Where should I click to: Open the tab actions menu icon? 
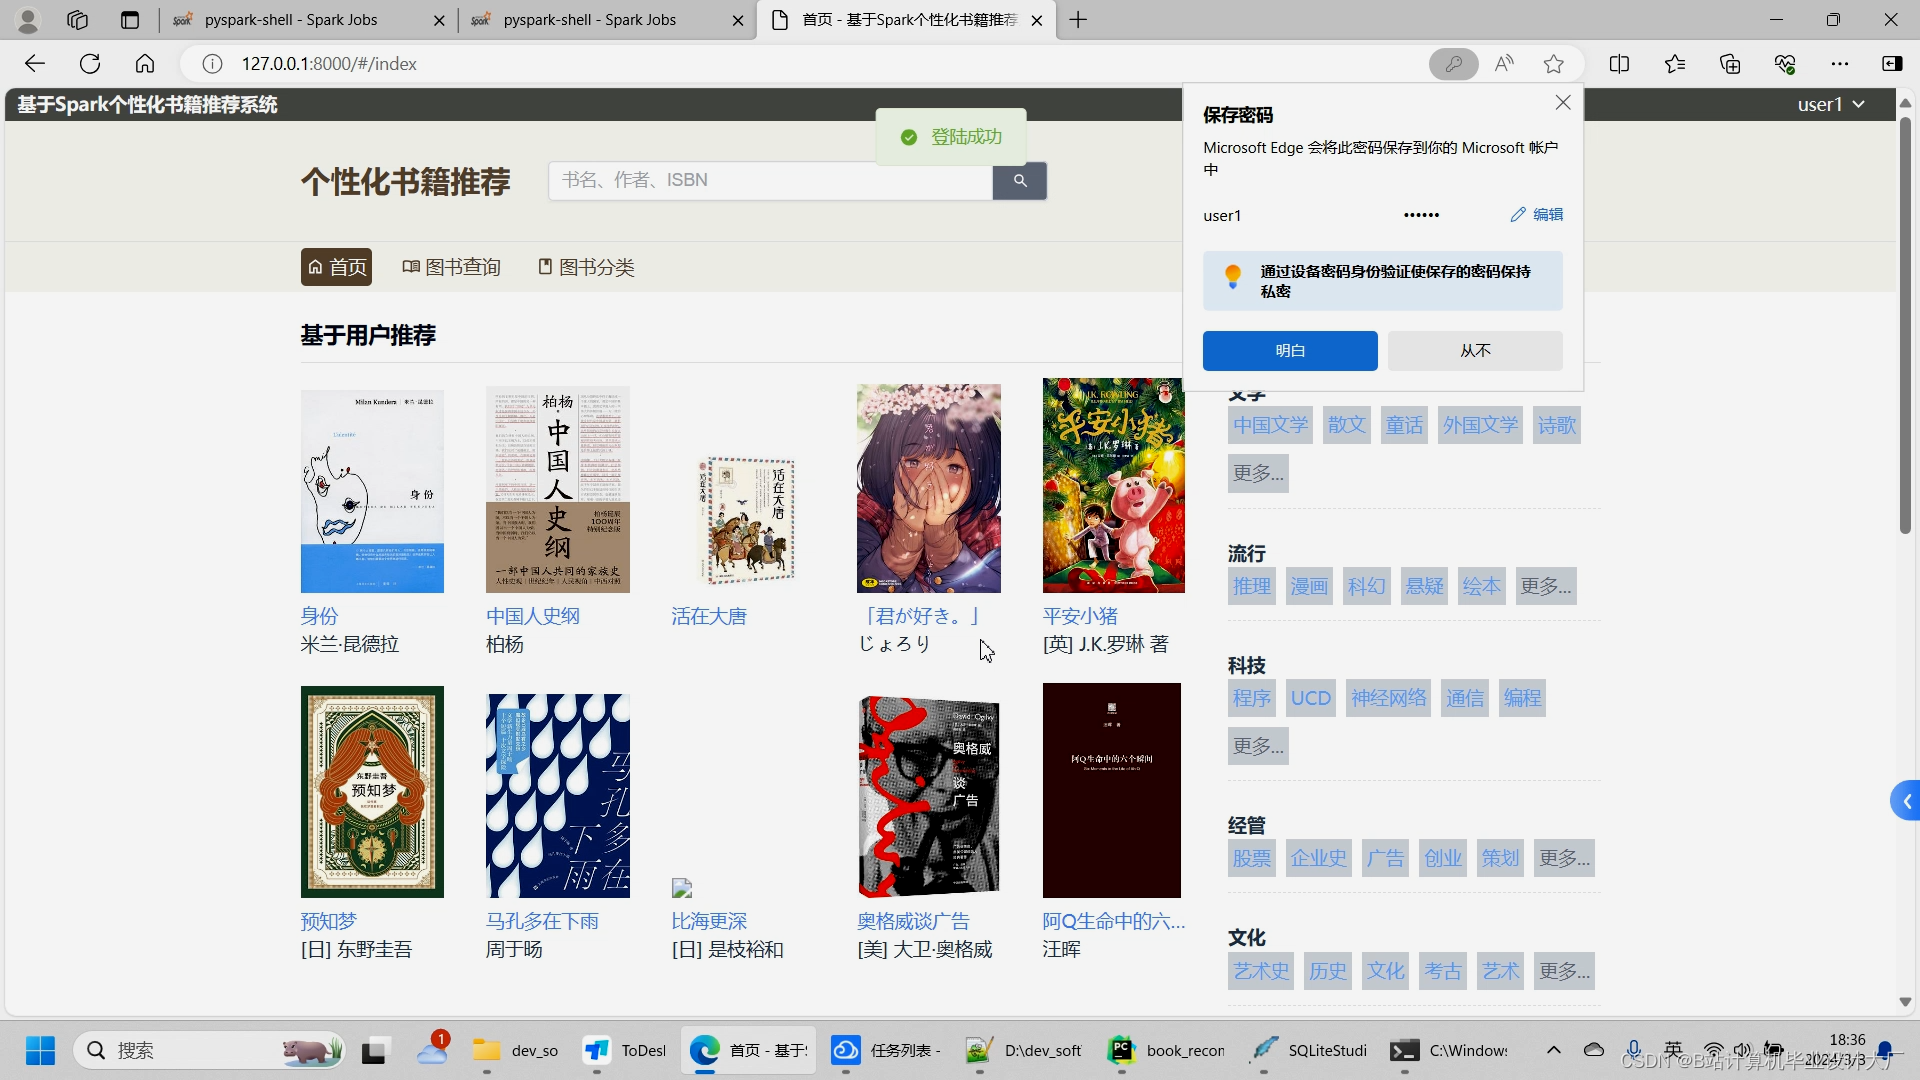pyautogui.click(x=130, y=20)
